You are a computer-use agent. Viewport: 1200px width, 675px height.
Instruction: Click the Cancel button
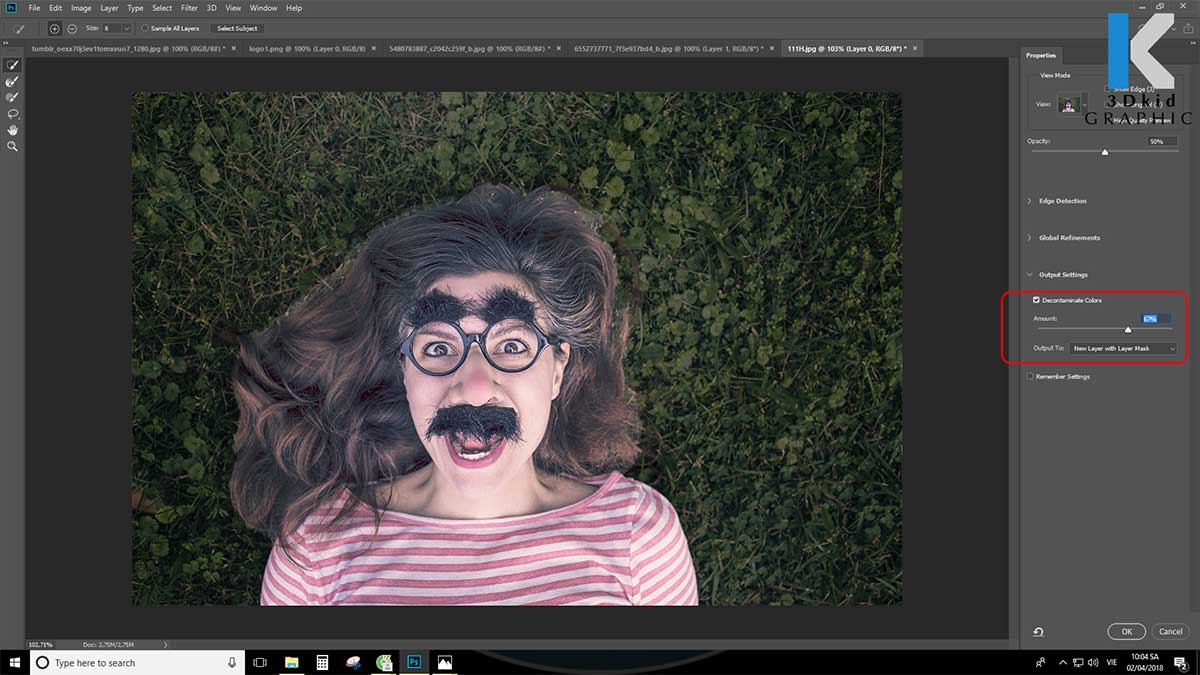click(x=1169, y=631)
